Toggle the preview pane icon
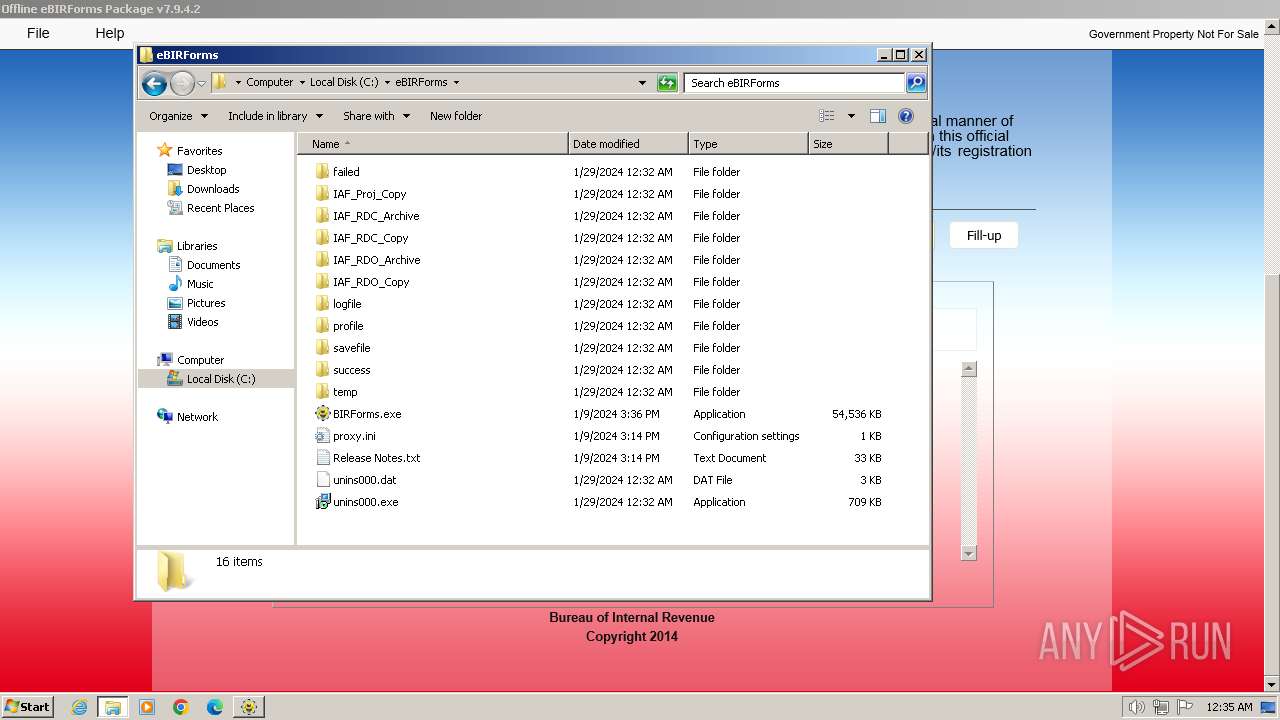The width and height of the screenshot is (1280, 720). click(878, 116)
